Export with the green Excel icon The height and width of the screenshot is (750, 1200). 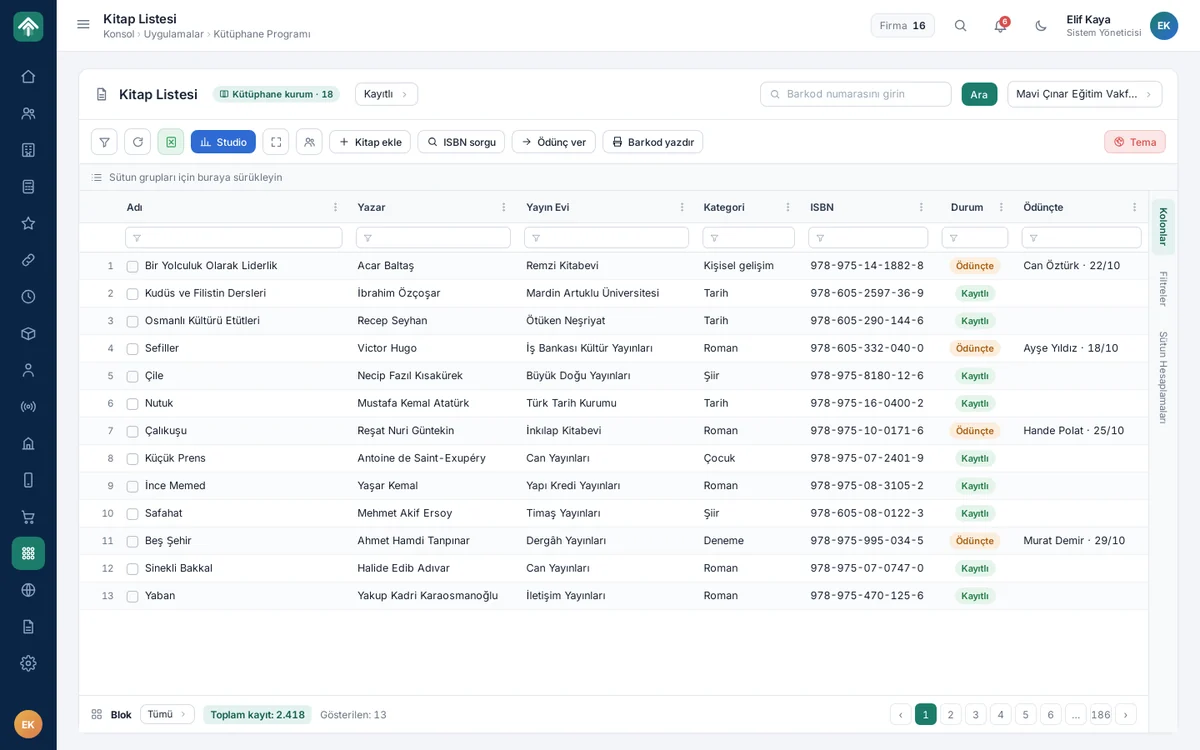pos(171,142)
